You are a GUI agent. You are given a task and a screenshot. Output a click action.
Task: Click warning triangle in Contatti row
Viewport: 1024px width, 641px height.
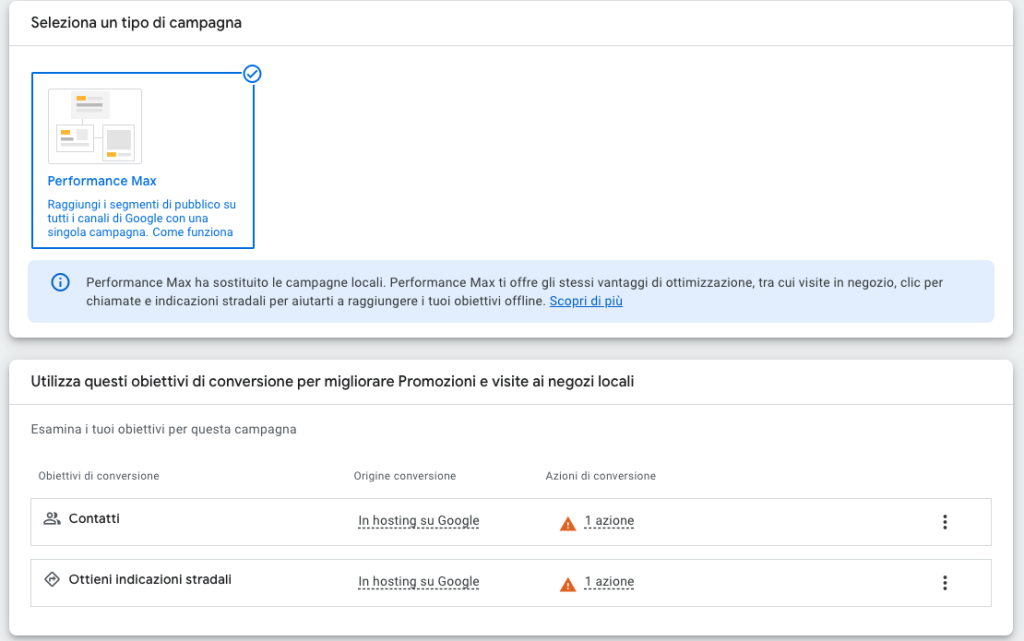click(x=568, y=524)
